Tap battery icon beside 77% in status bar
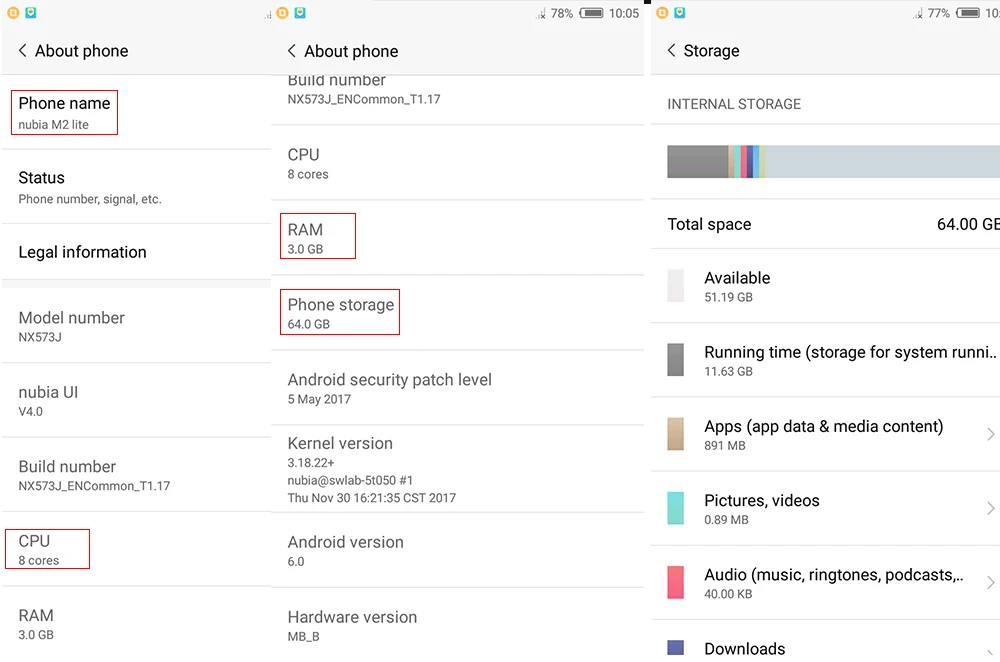Screen dimensions: 1000x662 968,13
